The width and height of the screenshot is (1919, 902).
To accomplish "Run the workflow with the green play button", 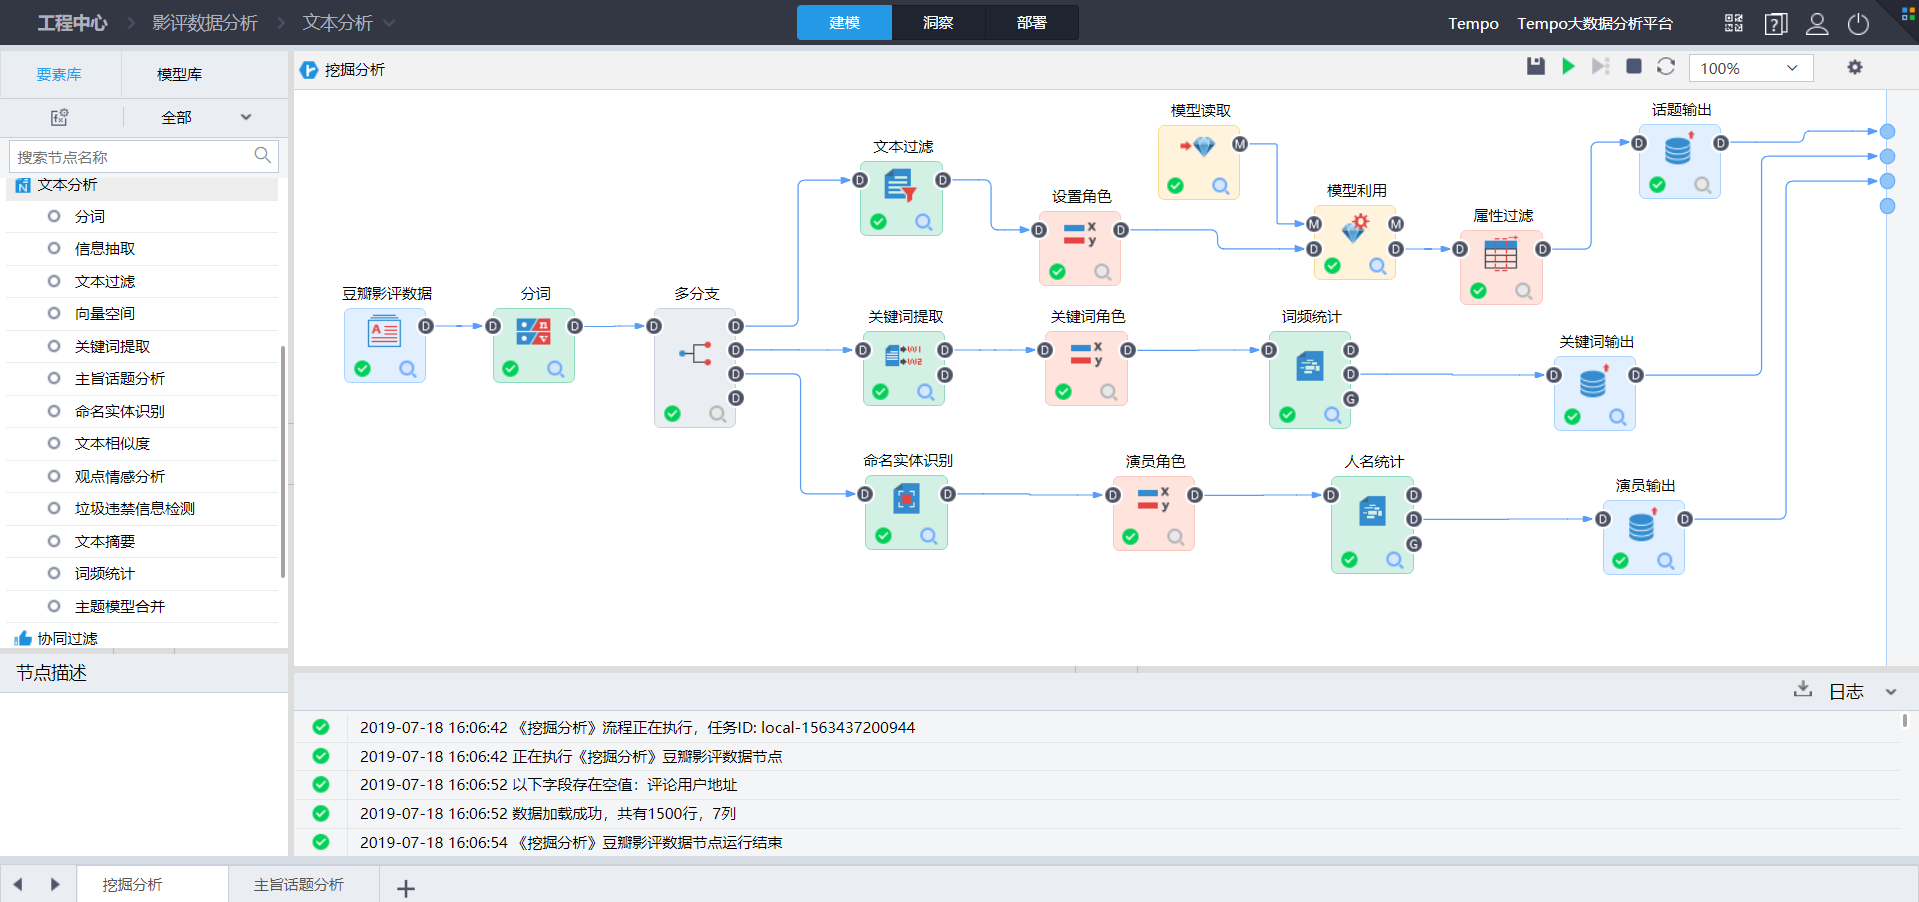I will (x=1568, y=66).
